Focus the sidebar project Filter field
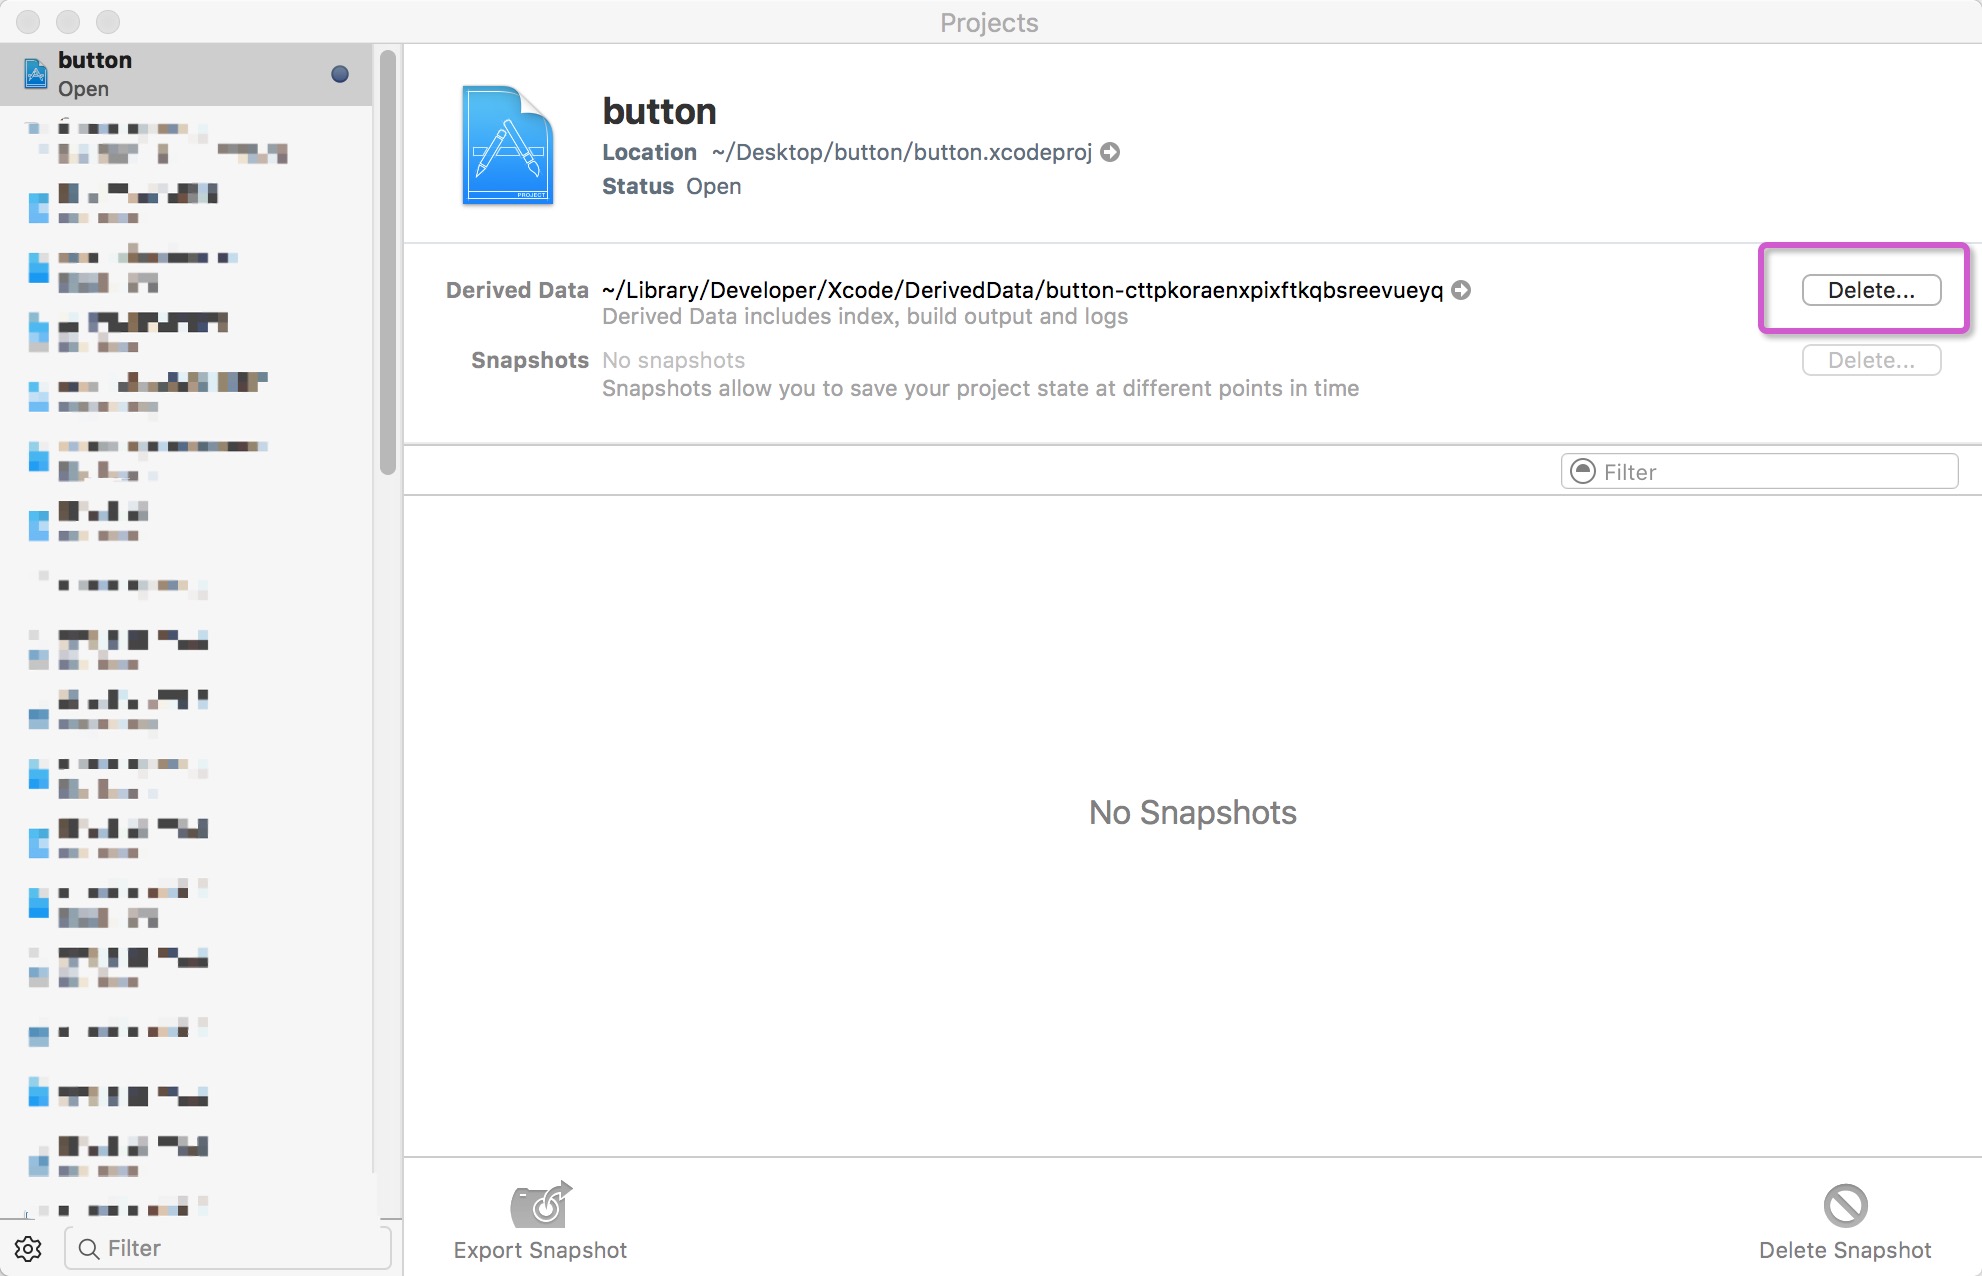 point(228,1248)
